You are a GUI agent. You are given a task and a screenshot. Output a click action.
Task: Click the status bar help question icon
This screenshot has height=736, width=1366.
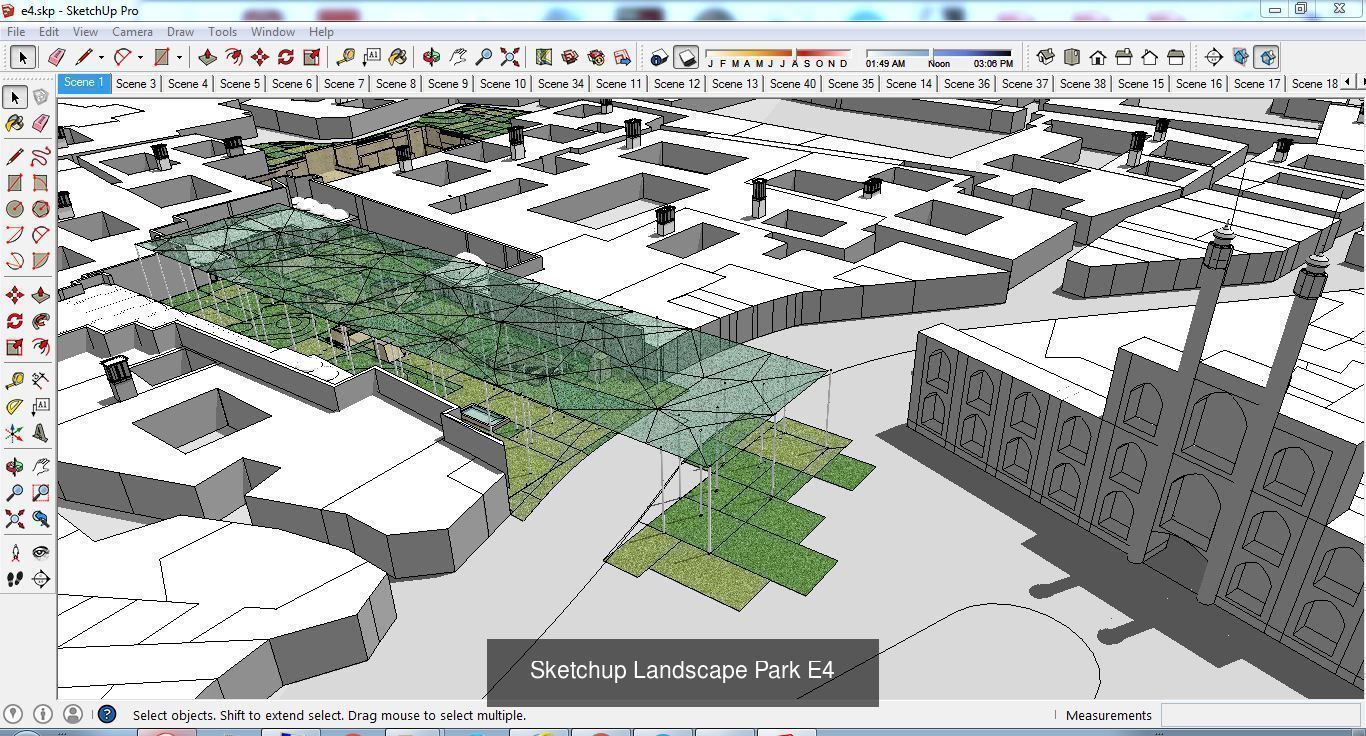[x=107, y=714]
